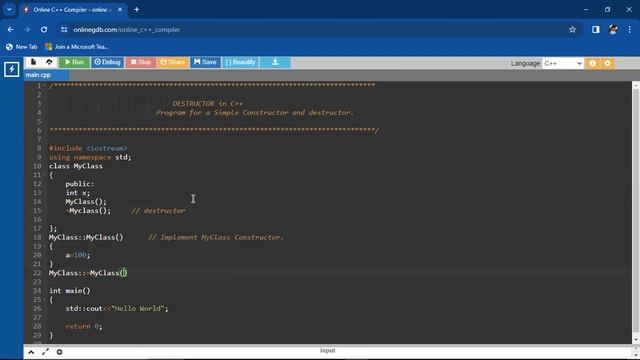Image resolution: width=640 pixels, height=360 pixels.
Task: Click '#include <iostream>' on line 8
Action: tap(88, 148)
